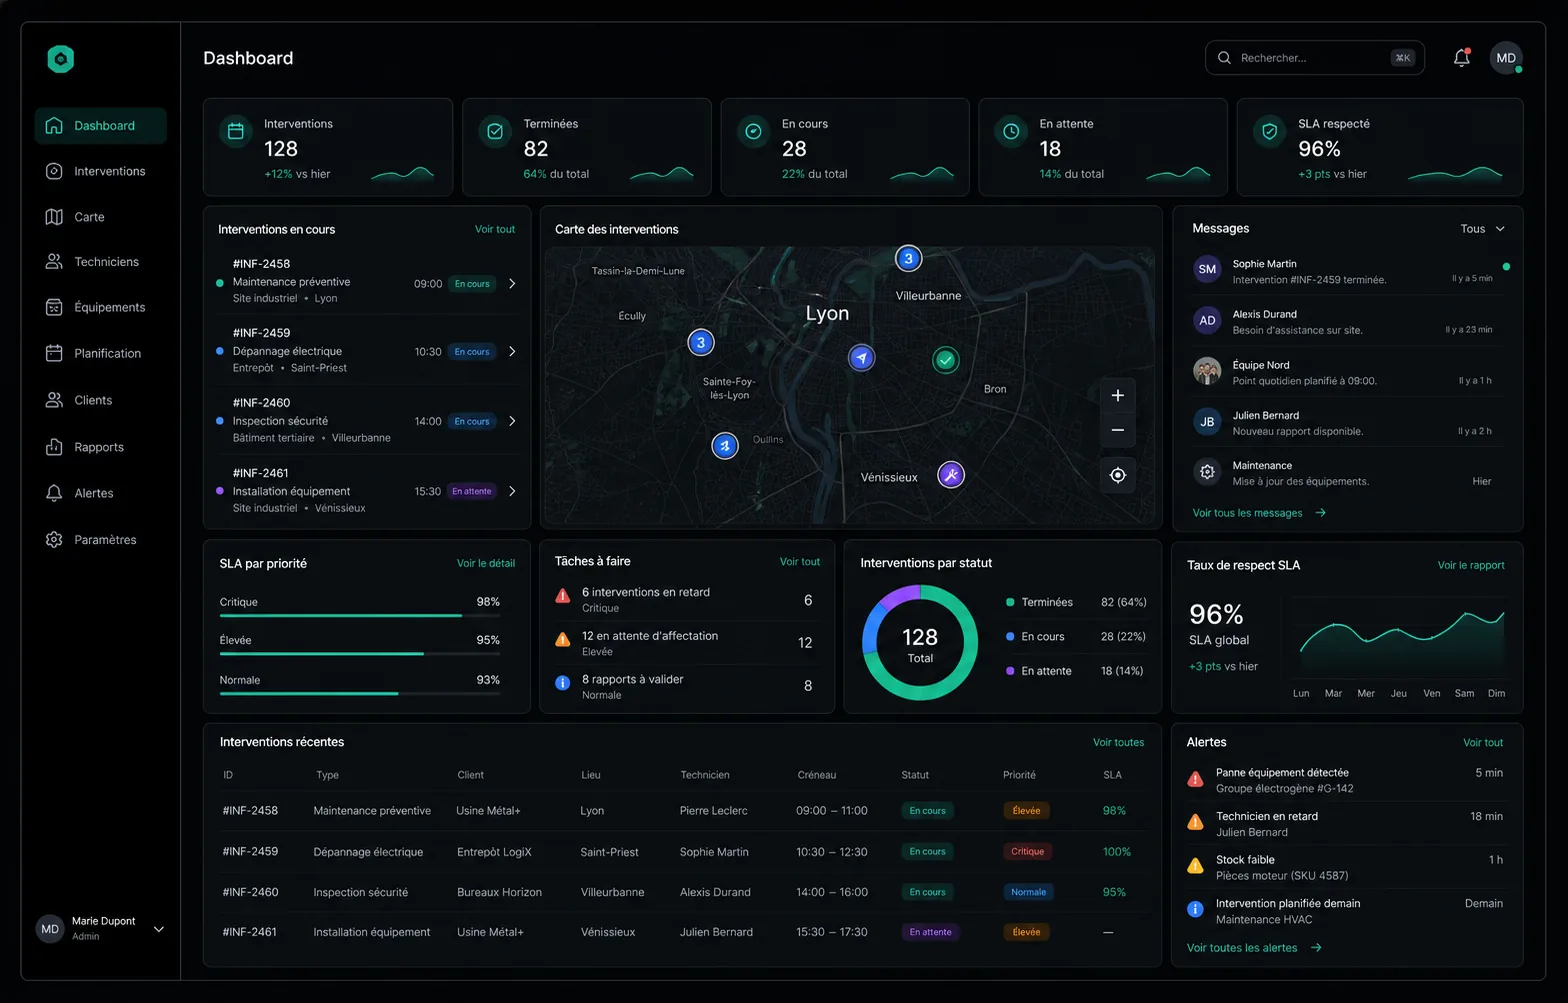Expand #INF-2461 row chevron
Viewport: 1568px width, 1003px height.
pos(512,491)
